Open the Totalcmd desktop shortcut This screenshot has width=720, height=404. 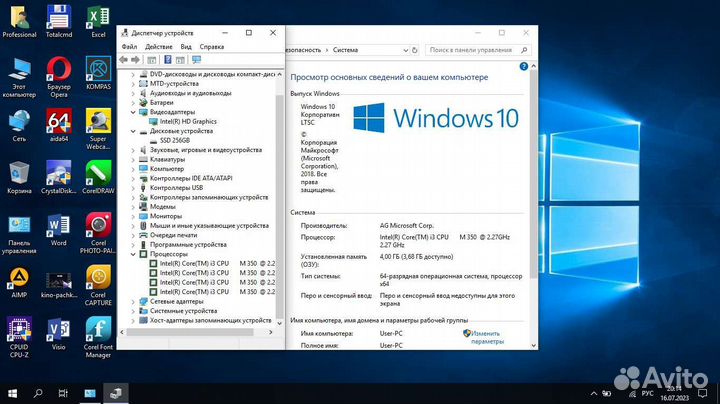tap(59, 21)
